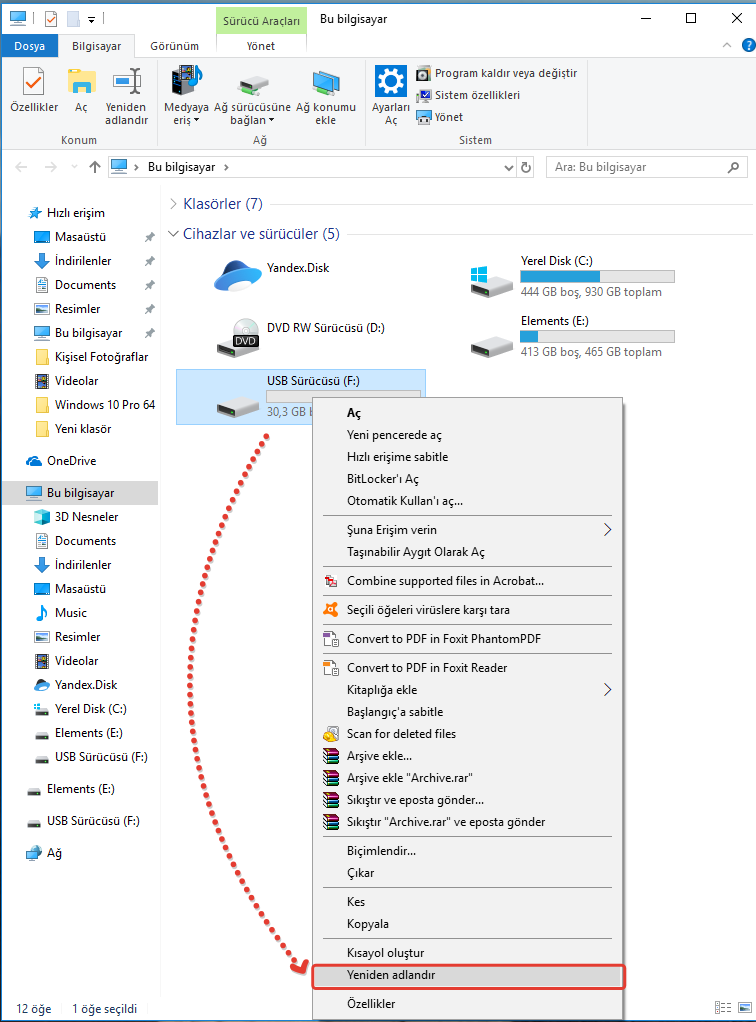Open the Görünüm ribbon tab

tap(174, 46)
